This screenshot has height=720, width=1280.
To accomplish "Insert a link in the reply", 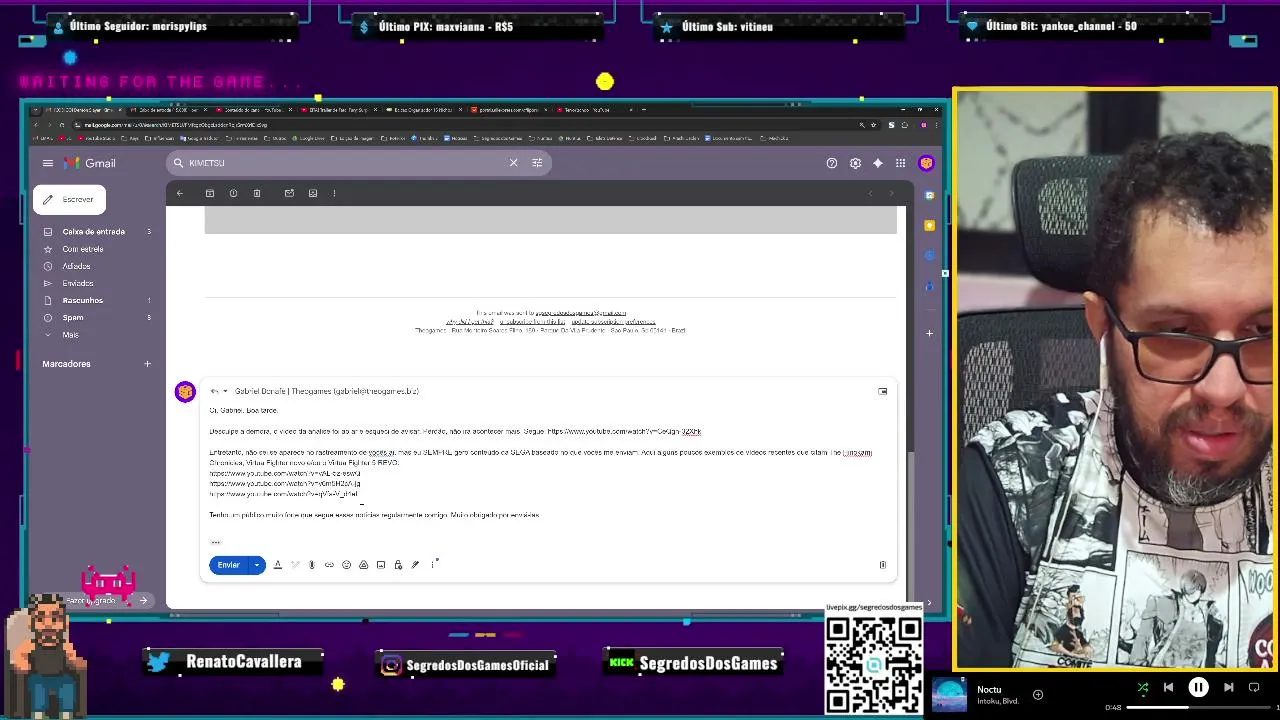I will (329, 565).
